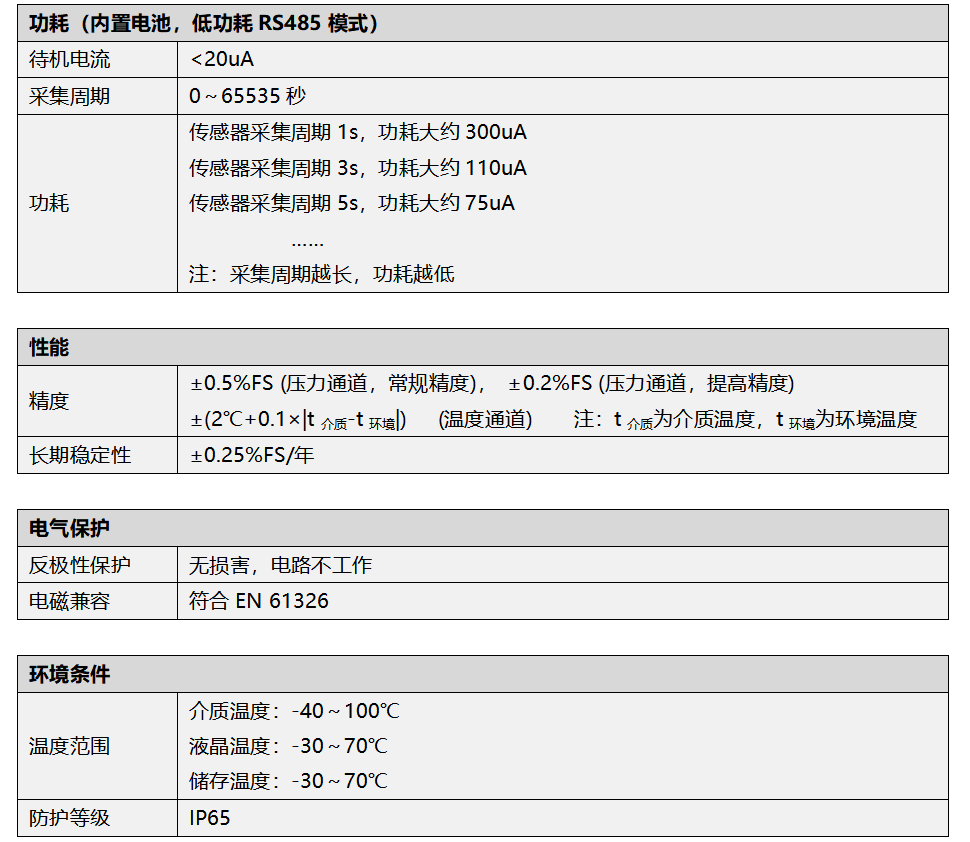The height and width of the screenshot is (842, 970).
Task: Select the 0～65535 秒 collection period value
Action: click(x=247, y=97)
